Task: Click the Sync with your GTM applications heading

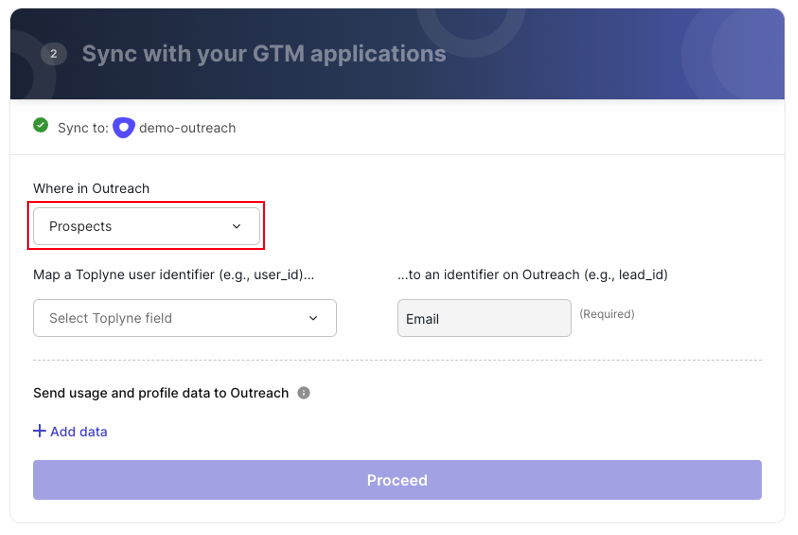Action: click(264, 54)
